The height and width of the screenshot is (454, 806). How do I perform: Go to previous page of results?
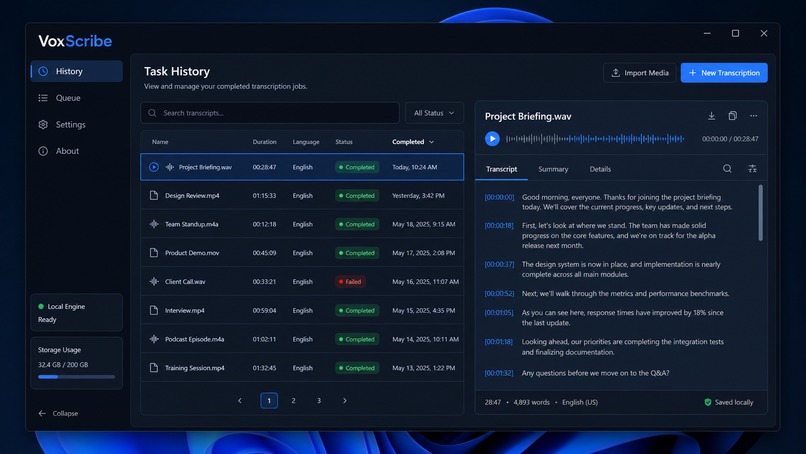240,400
